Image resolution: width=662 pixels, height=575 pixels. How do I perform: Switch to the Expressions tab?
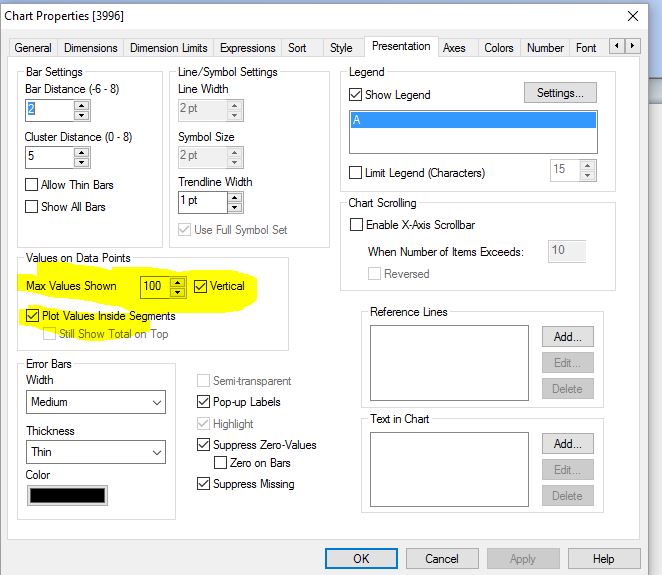click(248, 48)
